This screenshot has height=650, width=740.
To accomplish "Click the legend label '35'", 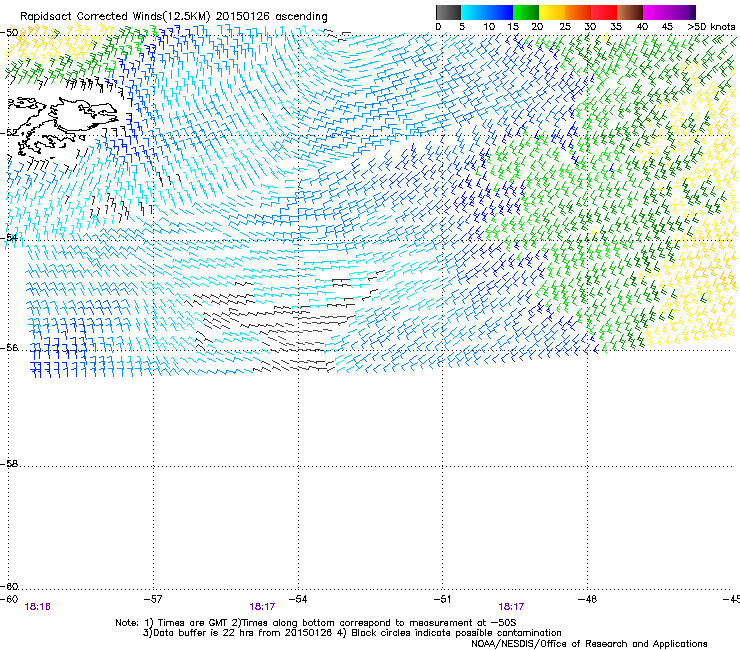I will pos(616,26).
